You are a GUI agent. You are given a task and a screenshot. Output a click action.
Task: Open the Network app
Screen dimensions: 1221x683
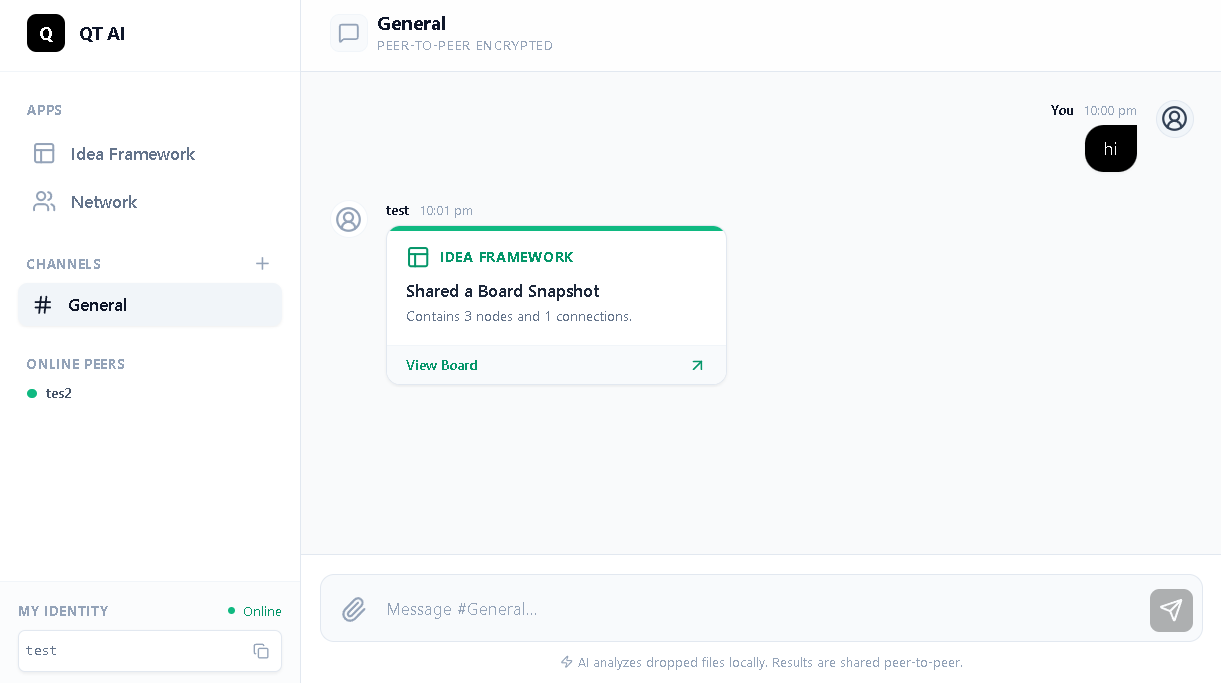103,202
